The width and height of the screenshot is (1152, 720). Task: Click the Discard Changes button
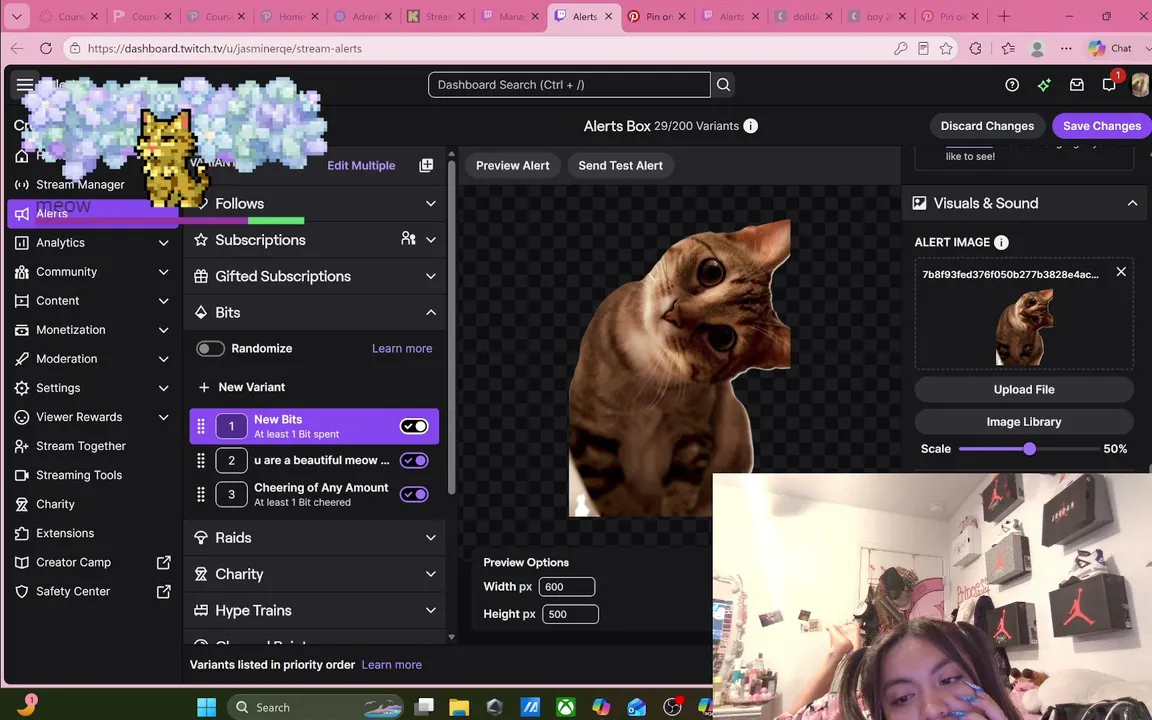[987, 126]
